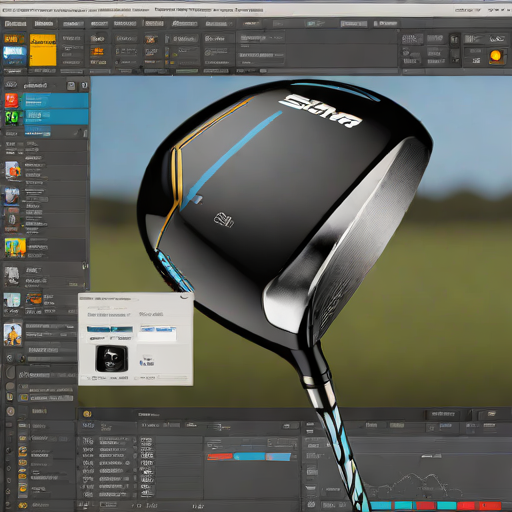Click the glowing orange sphere icon in ribbon
The width and height of the screenshot is (512, 512).
point(496,56)
